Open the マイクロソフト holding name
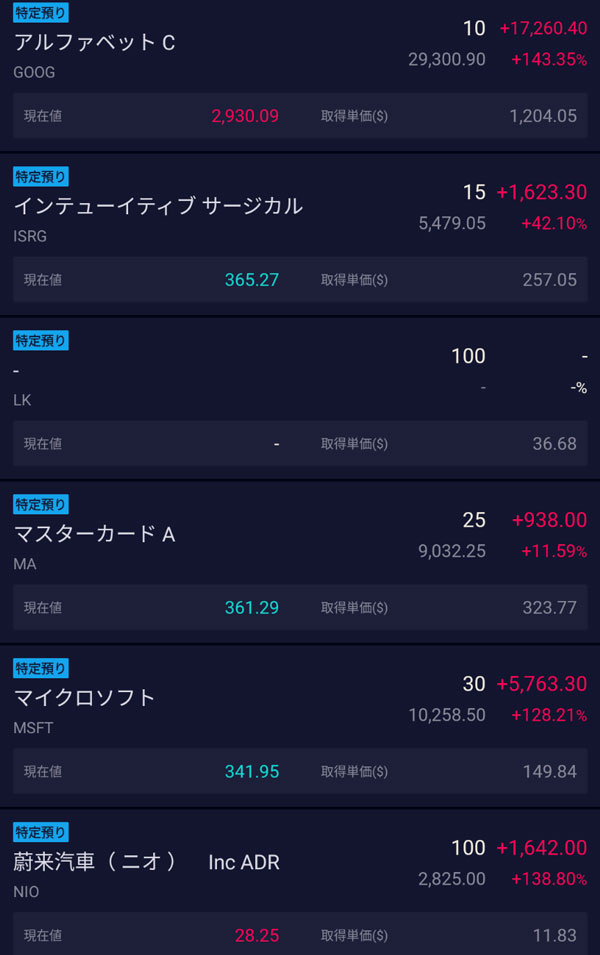The height and width of the screenshot is (955, 600). tap(85, 697)
